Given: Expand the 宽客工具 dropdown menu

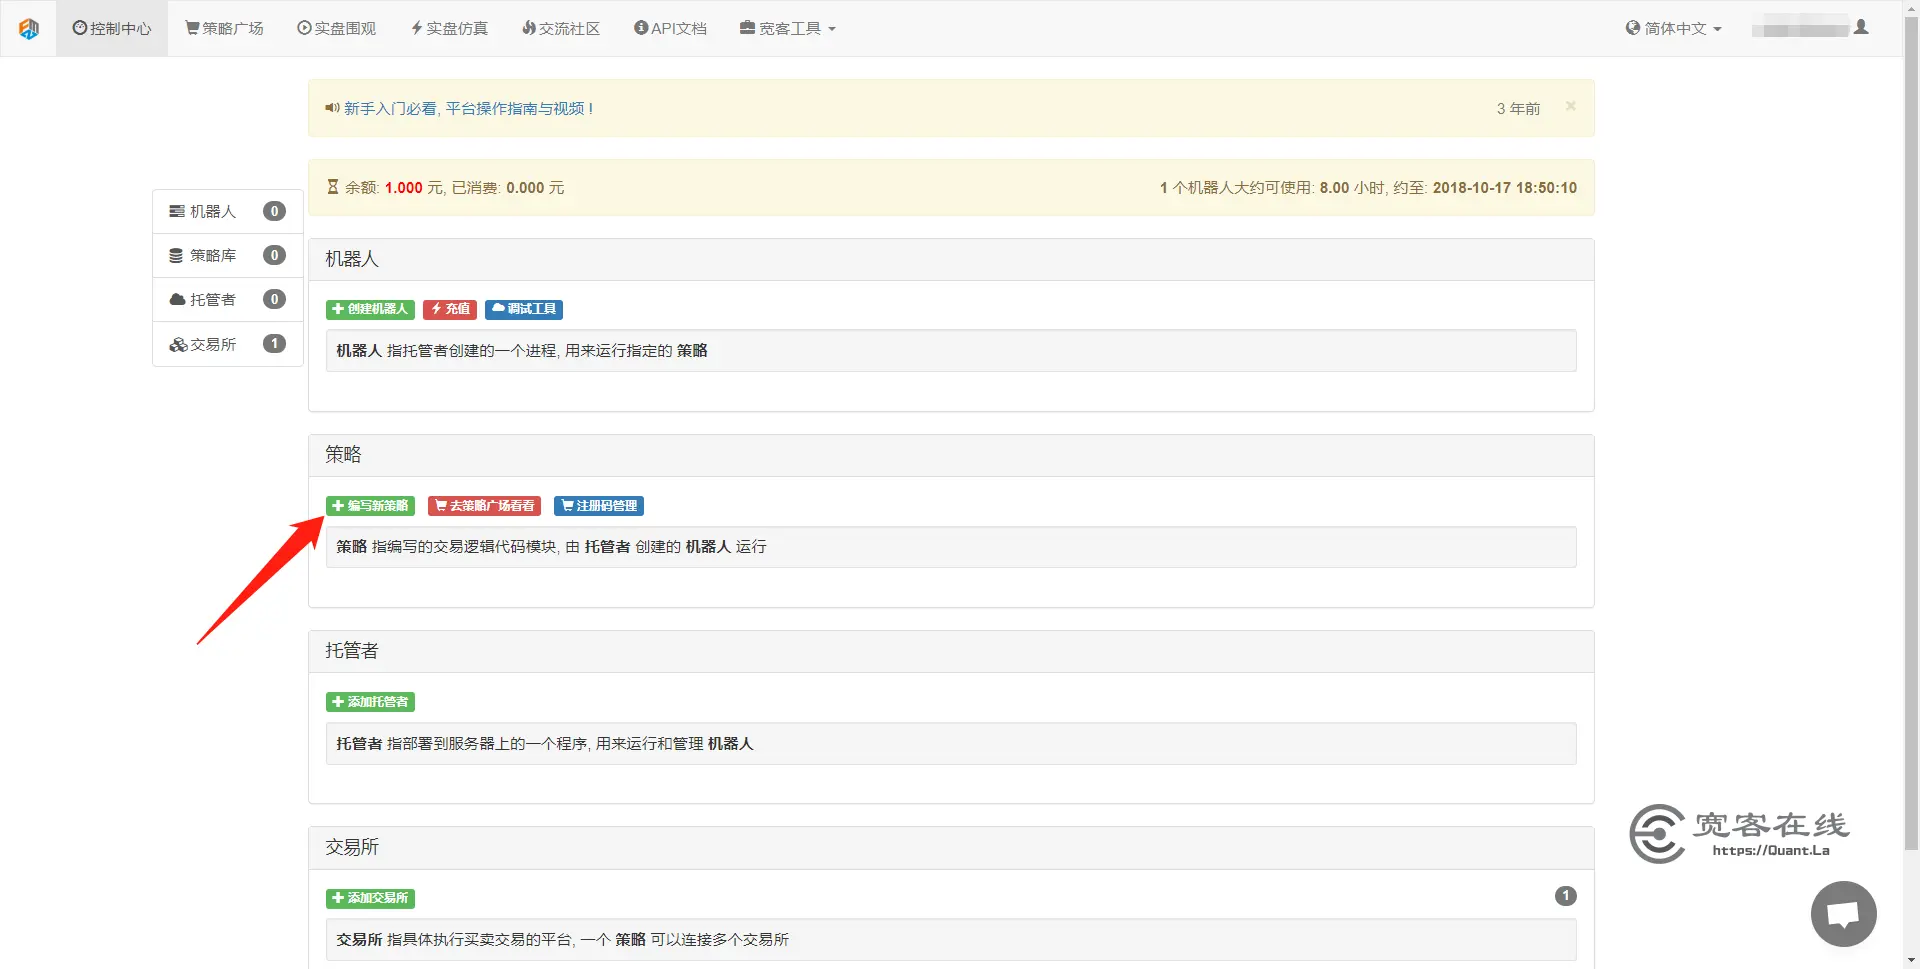Looking at the screenshot, I should (x=788, y=28).
